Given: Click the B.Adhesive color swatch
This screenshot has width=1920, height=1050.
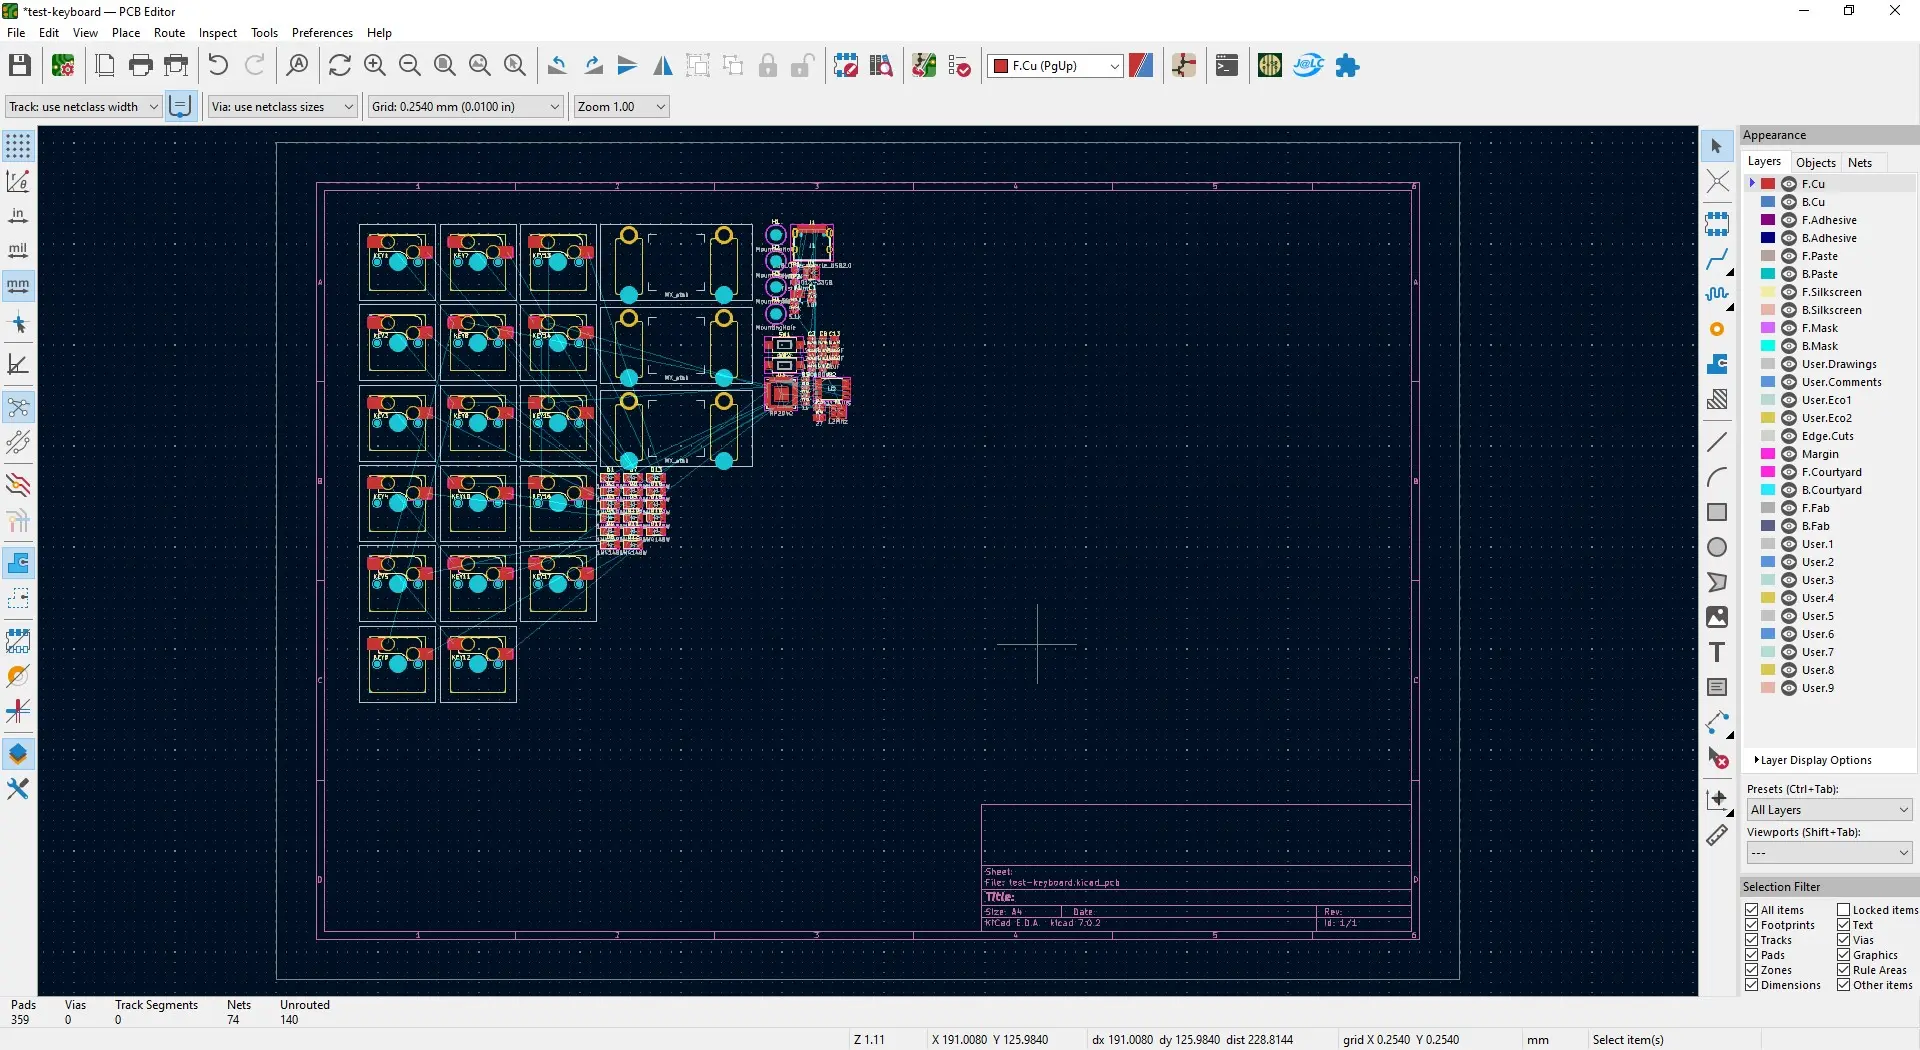Looking at the screenshot, I should coord(1768,238).
